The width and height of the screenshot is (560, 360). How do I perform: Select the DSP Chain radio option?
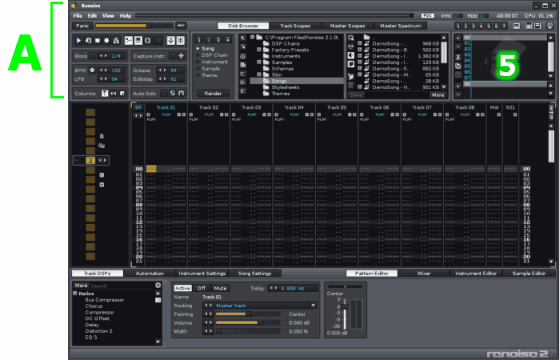pyautogui.click(x=212, y=55)
